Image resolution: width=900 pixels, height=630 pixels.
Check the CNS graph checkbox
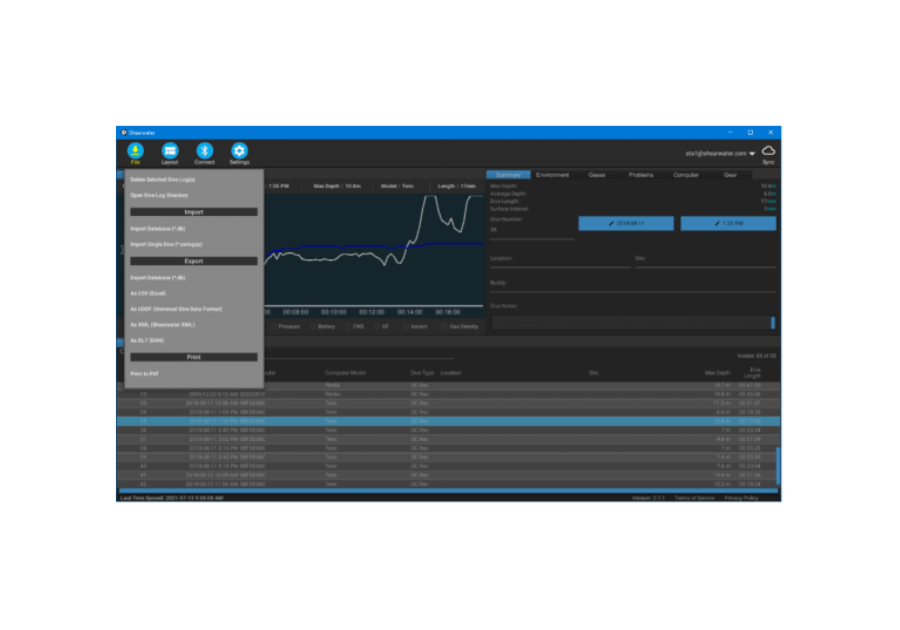pyautogui.click(x=347, y=326)
